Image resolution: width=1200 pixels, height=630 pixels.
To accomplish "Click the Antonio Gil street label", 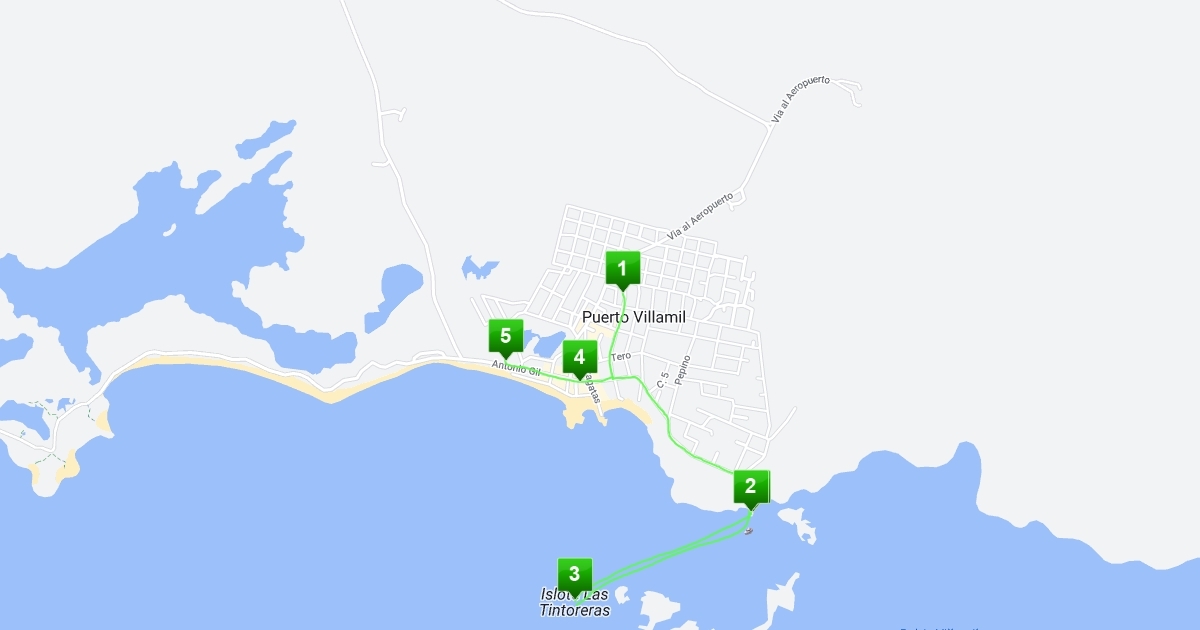I will tap(516, 369).
